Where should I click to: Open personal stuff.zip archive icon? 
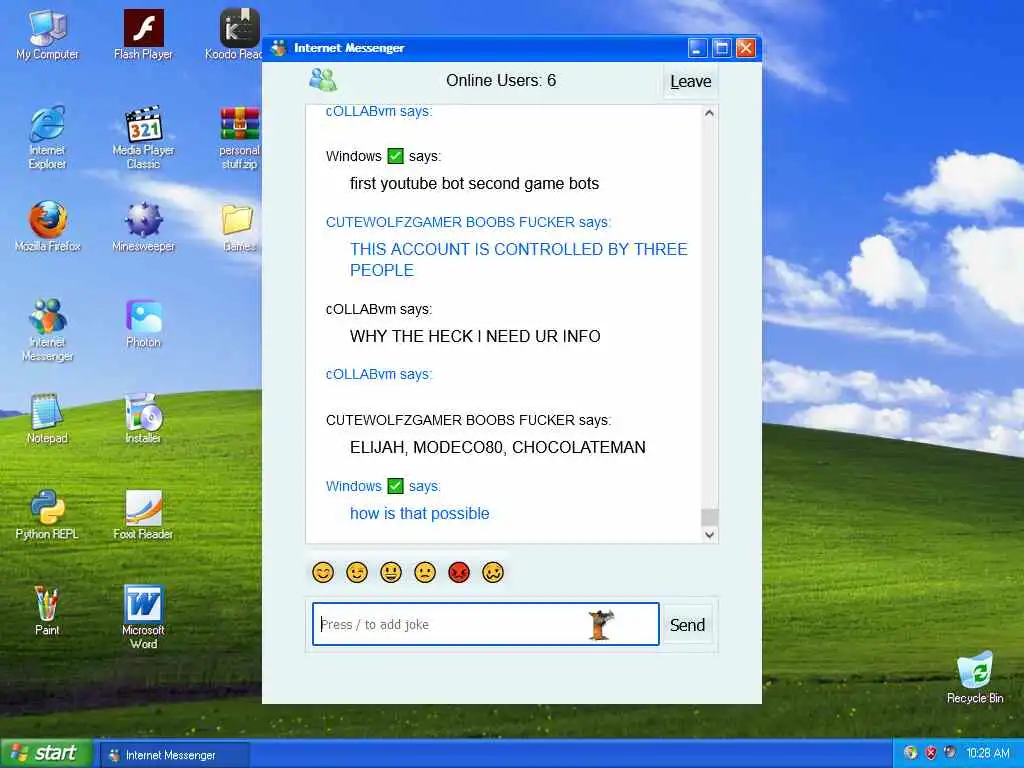240,137
